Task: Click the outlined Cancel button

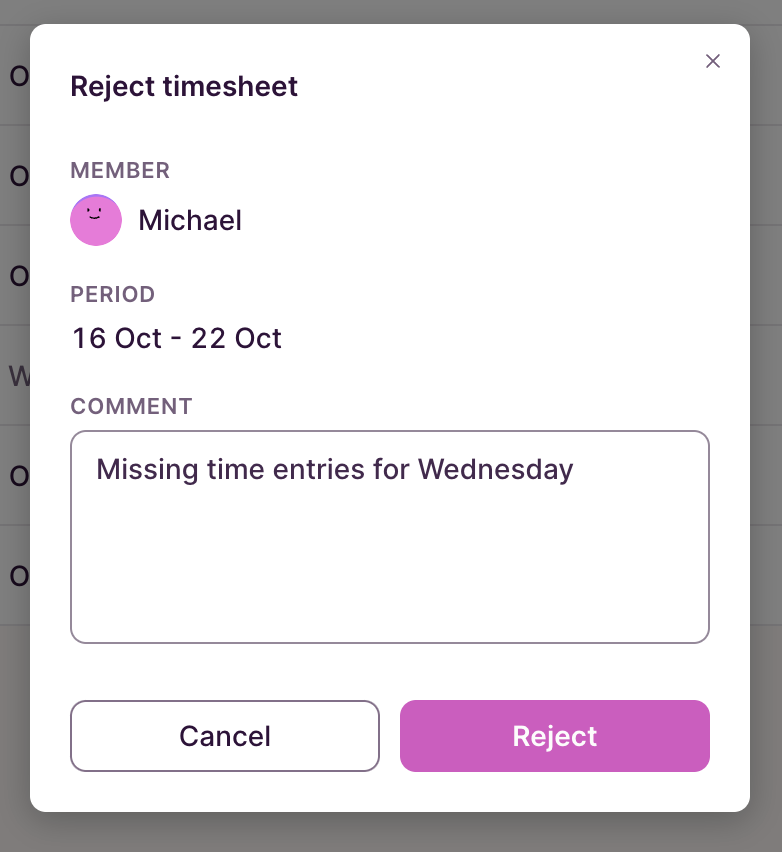Action: coord(224,736)
